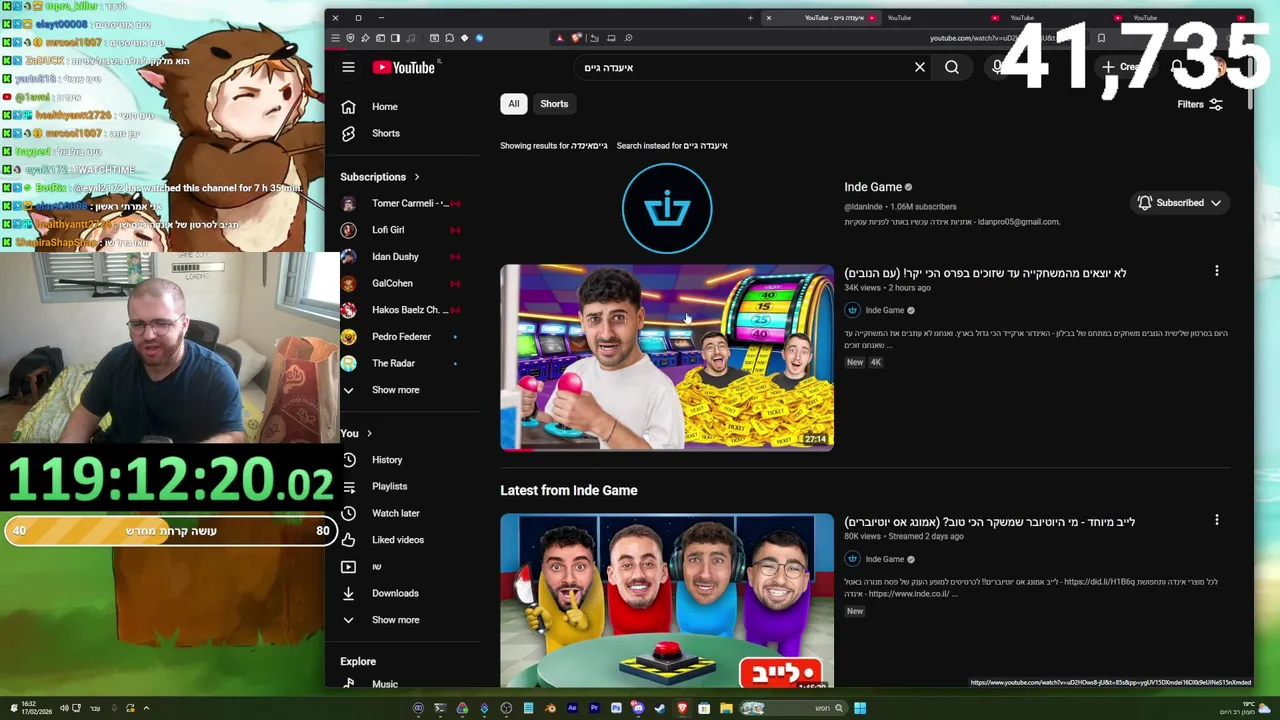Open Photoshop from the taskbar
Viewport: 1280px width, 720px height.
click(616, 708)
